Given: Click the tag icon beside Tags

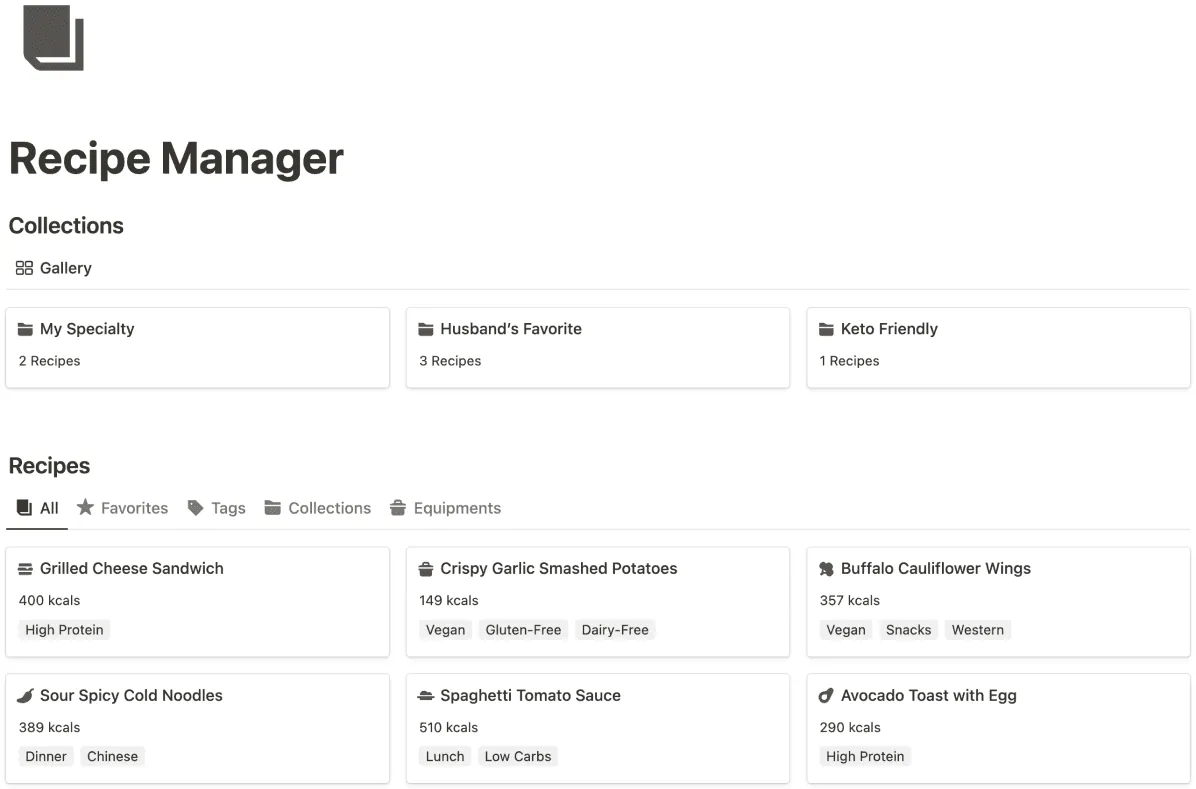Looking at the screenshot, I should pyautogui.click(x=195, y=507).
